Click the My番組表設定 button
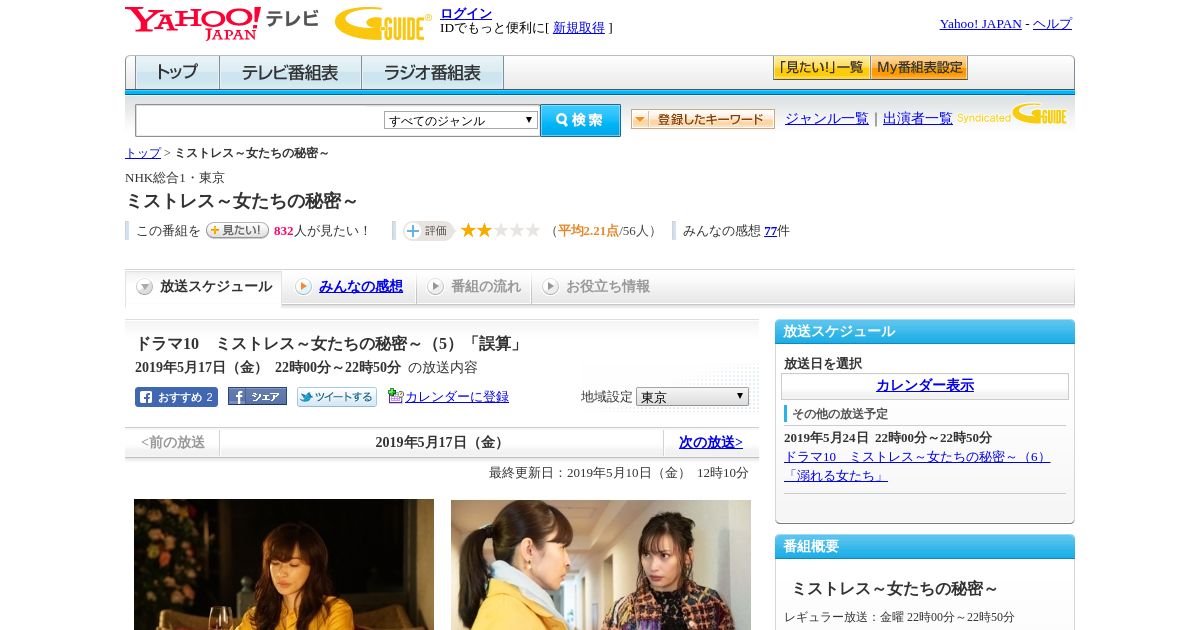This screenshot has width=1200, height=630. click(919, 68)
